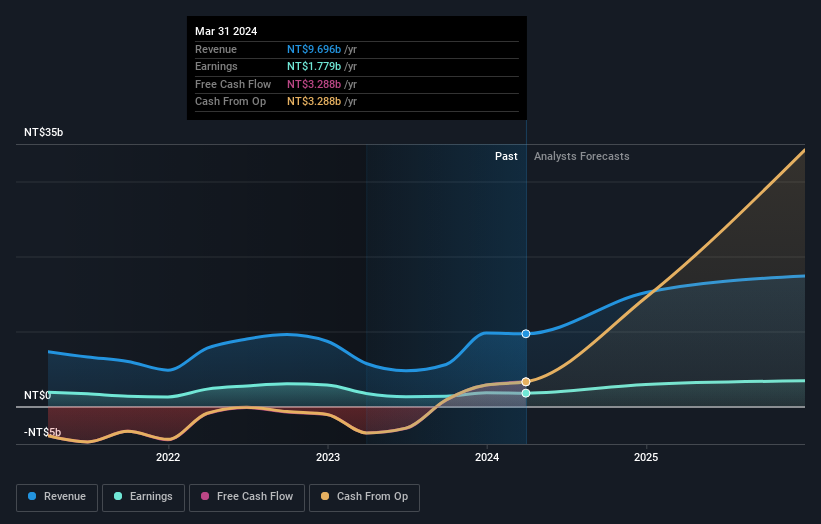Click the Cash From Op label in tooltip
The height and width of the screenshot is (524, 821).
[230, 102]
